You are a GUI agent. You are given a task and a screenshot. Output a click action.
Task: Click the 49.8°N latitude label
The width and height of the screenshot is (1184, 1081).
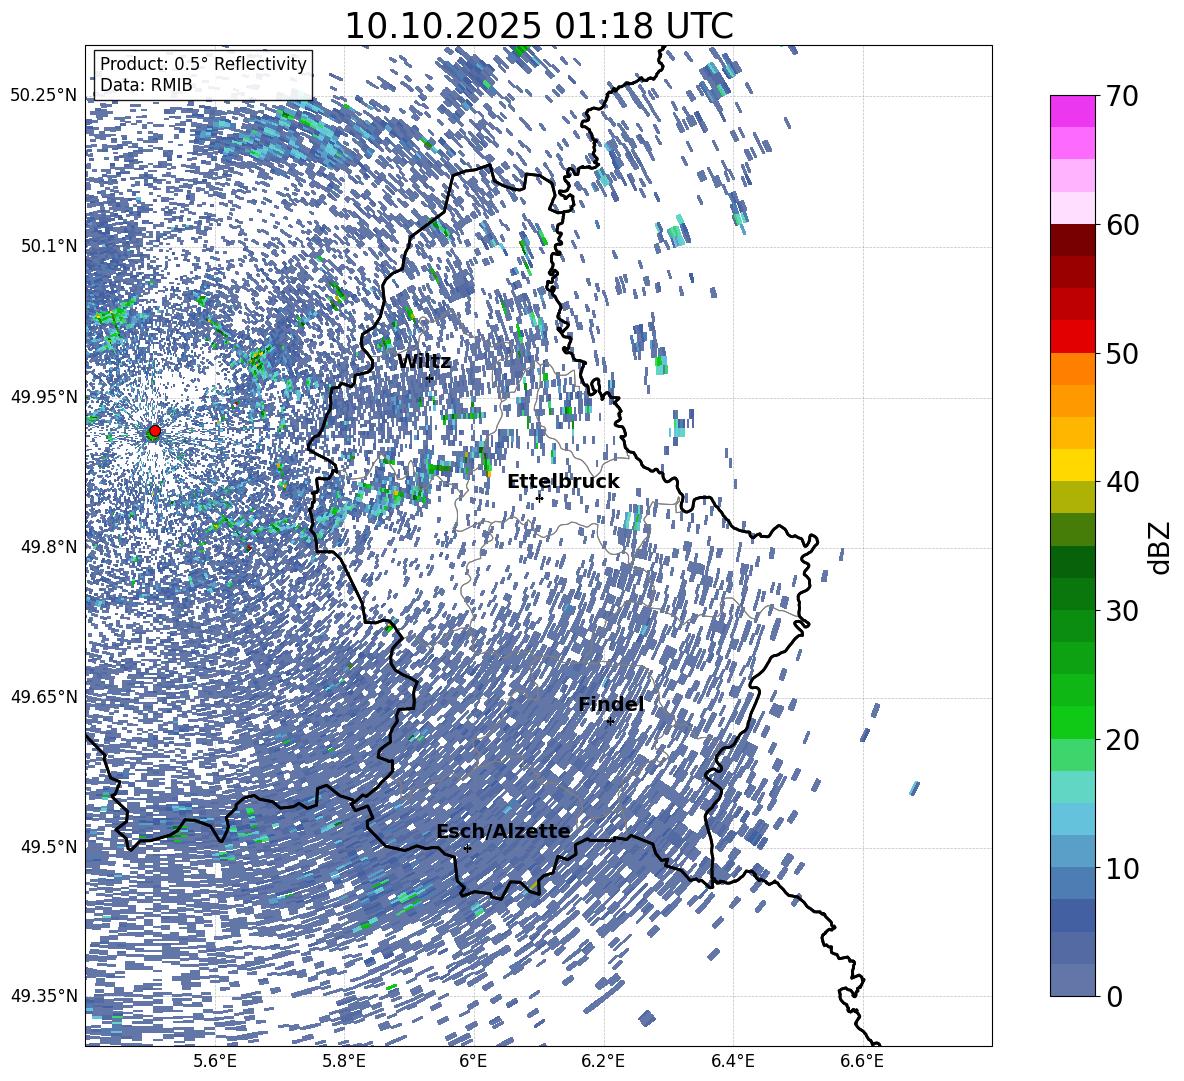tap(50, 547)
